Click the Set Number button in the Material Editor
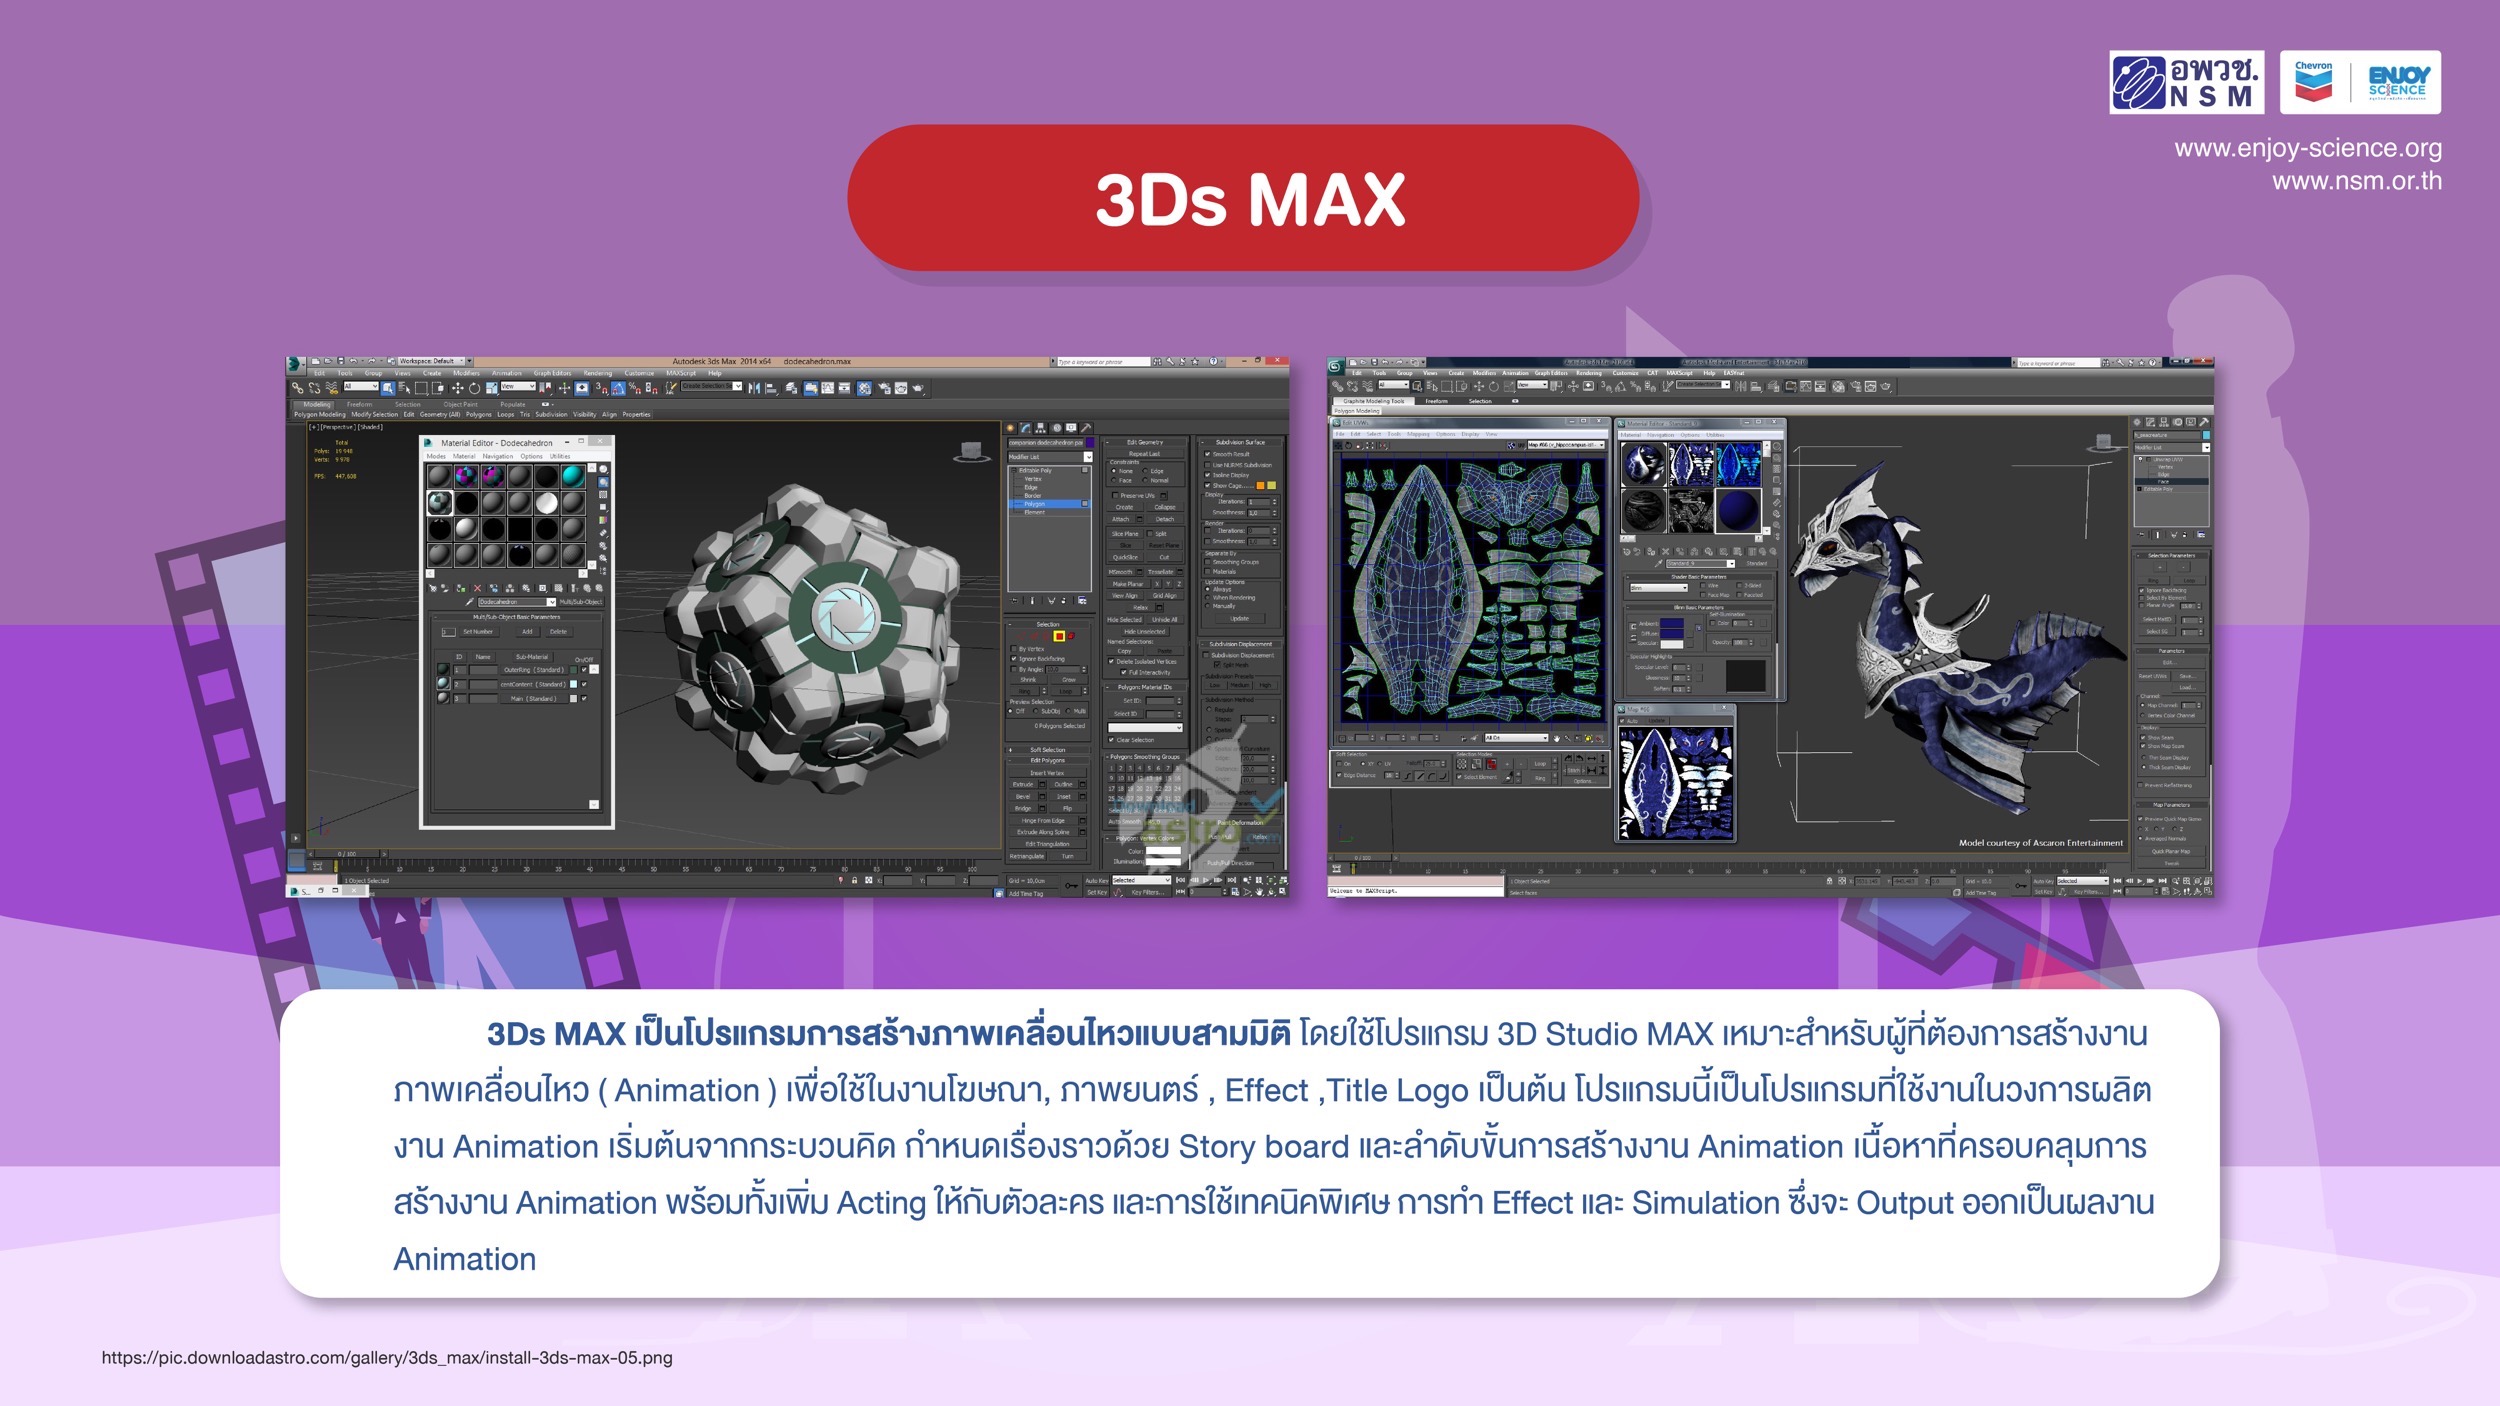2500x1406 pixels. 478,632
